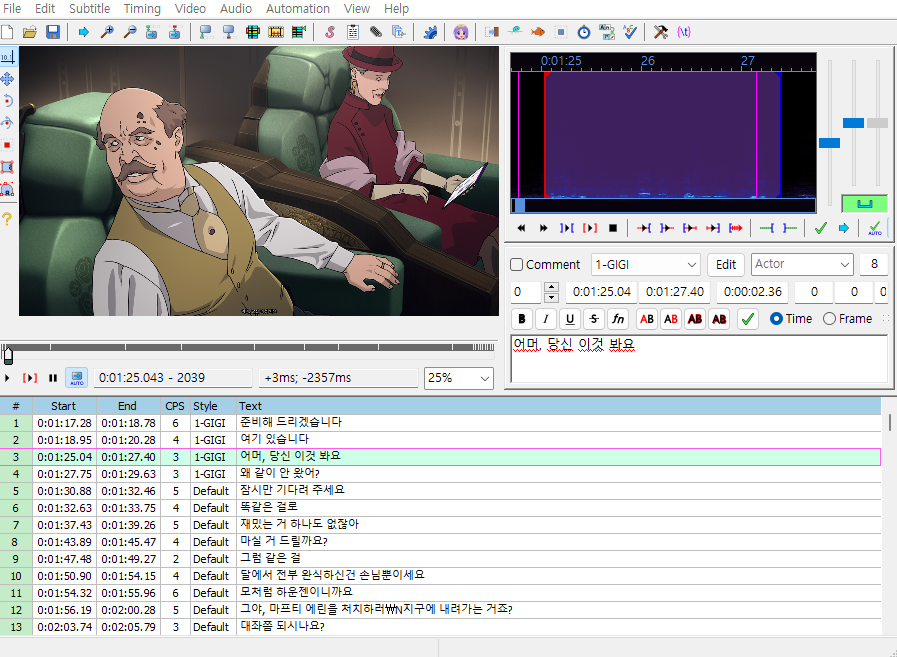The image size is (897, 657).
Task: Click the video seek bar handle
Action: point(8,355)
